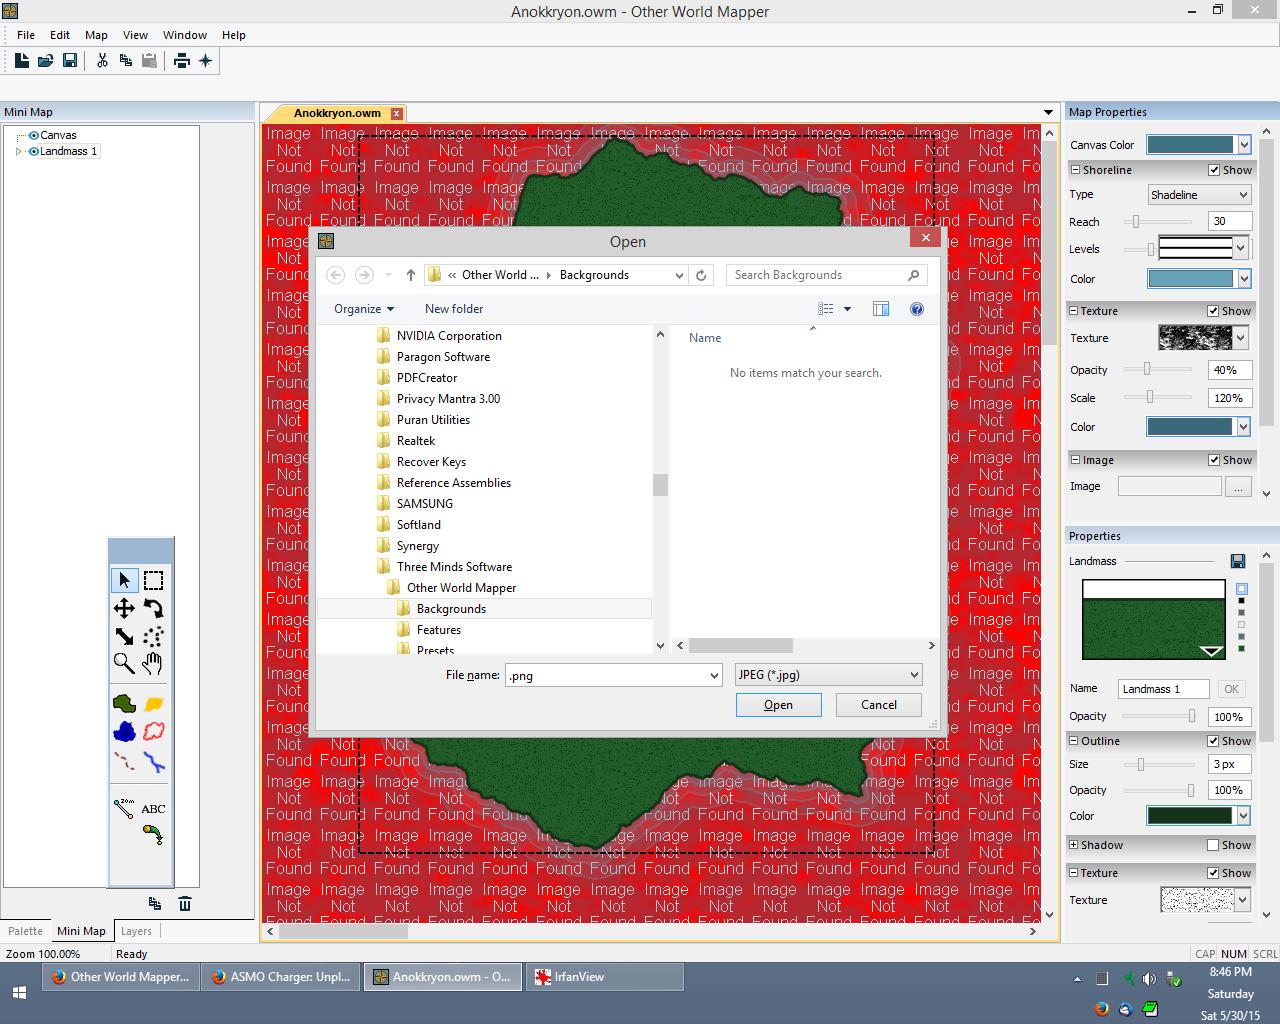1280x1024 pixels.
Task: Open the JPEG file type dropdown
Action: [828, 675]
